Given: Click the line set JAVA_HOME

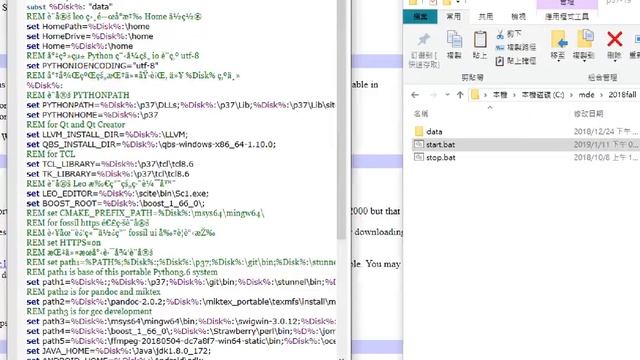Looking at the screenshot, I should point(119,351).
